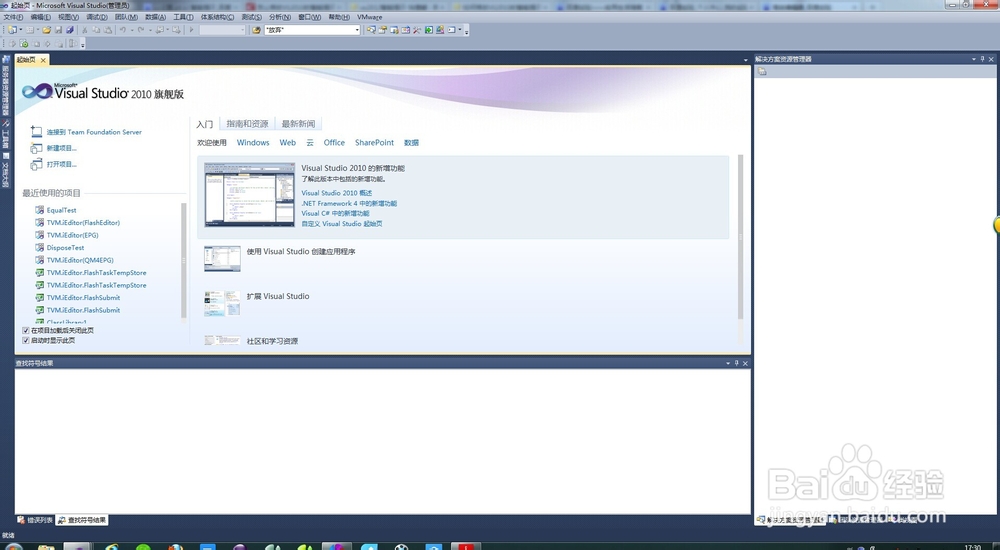Click the content area vertical scrollbar
The image size is (1000, 550).
[x=740, y=236]
